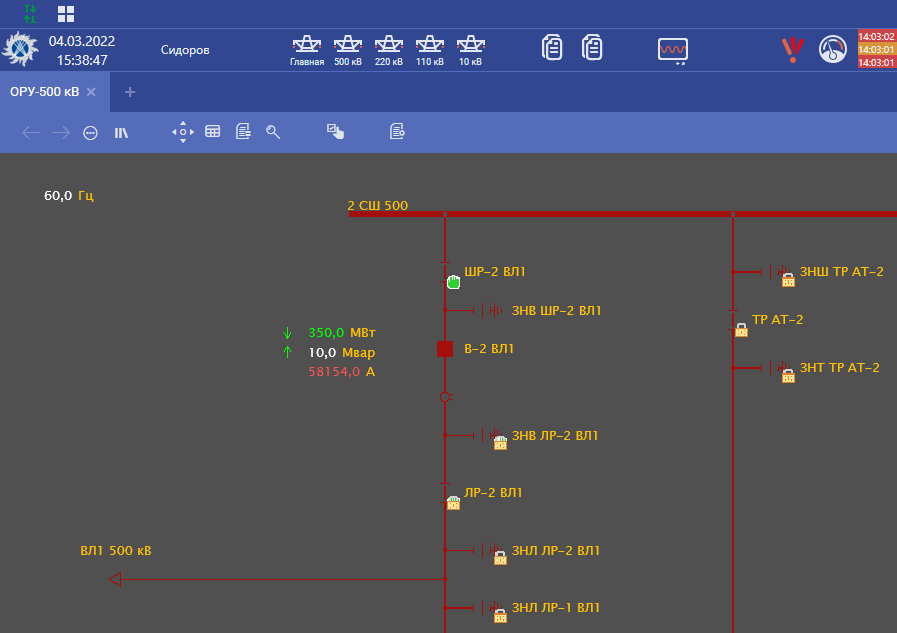Image resolution: width=897 pixels, height=633 pixels.
Task: Add a new tab with plus button
Action: coord(130,92)
